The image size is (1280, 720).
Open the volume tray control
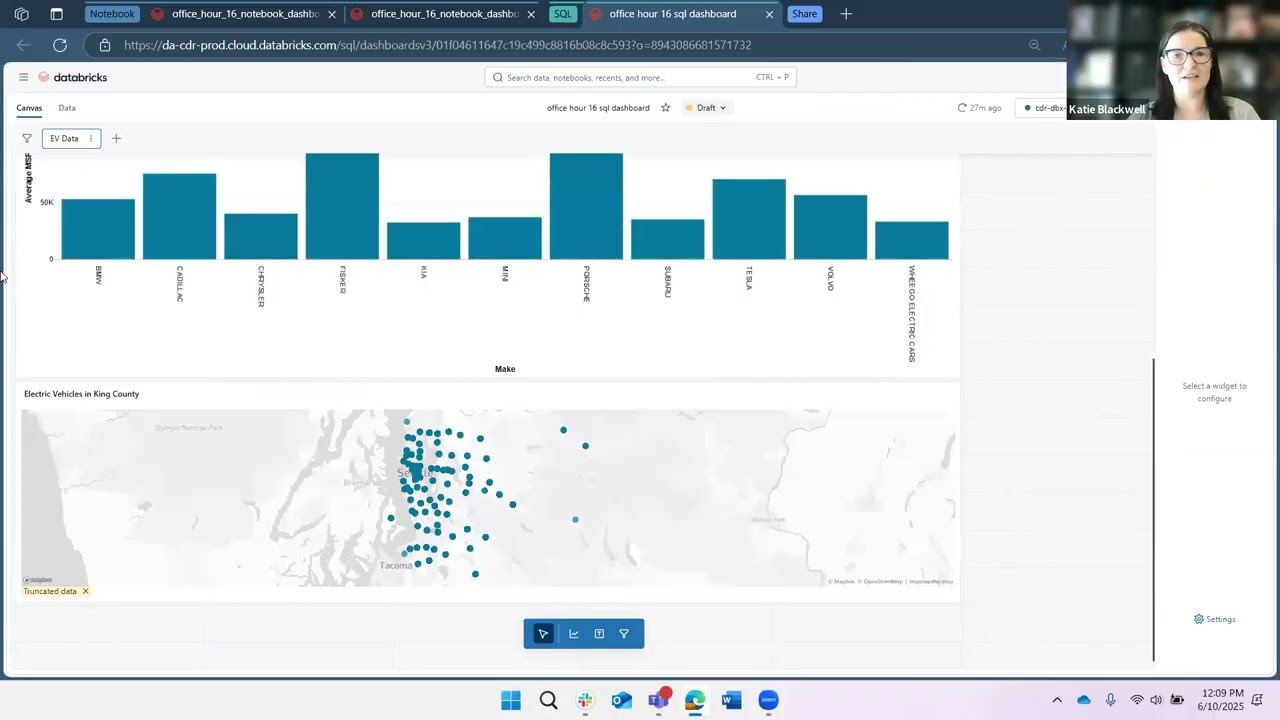click(x=1156, y=700)
